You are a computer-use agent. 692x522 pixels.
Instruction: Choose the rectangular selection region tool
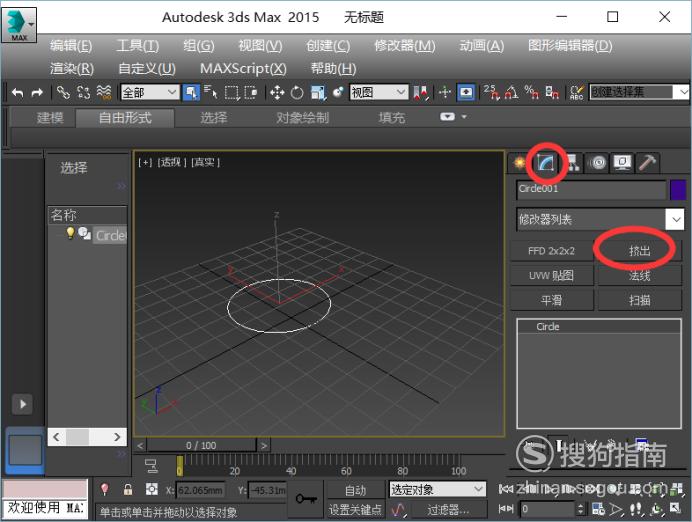[x=232, y=93]
